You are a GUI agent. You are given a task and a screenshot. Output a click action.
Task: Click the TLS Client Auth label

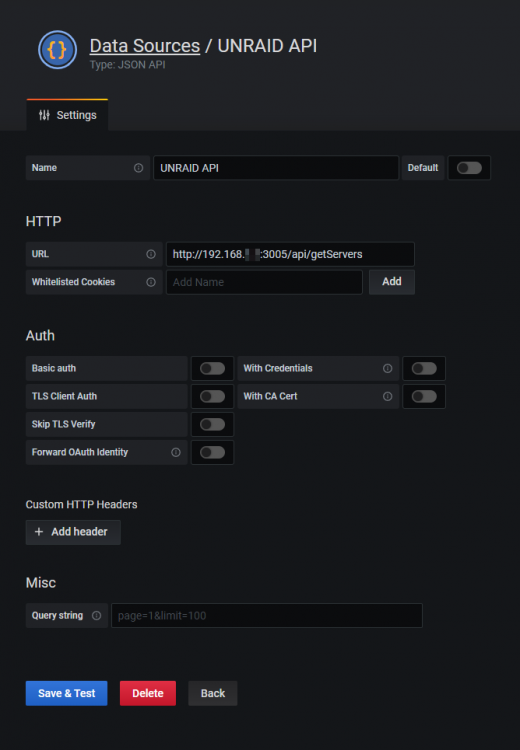coord(64,396)
